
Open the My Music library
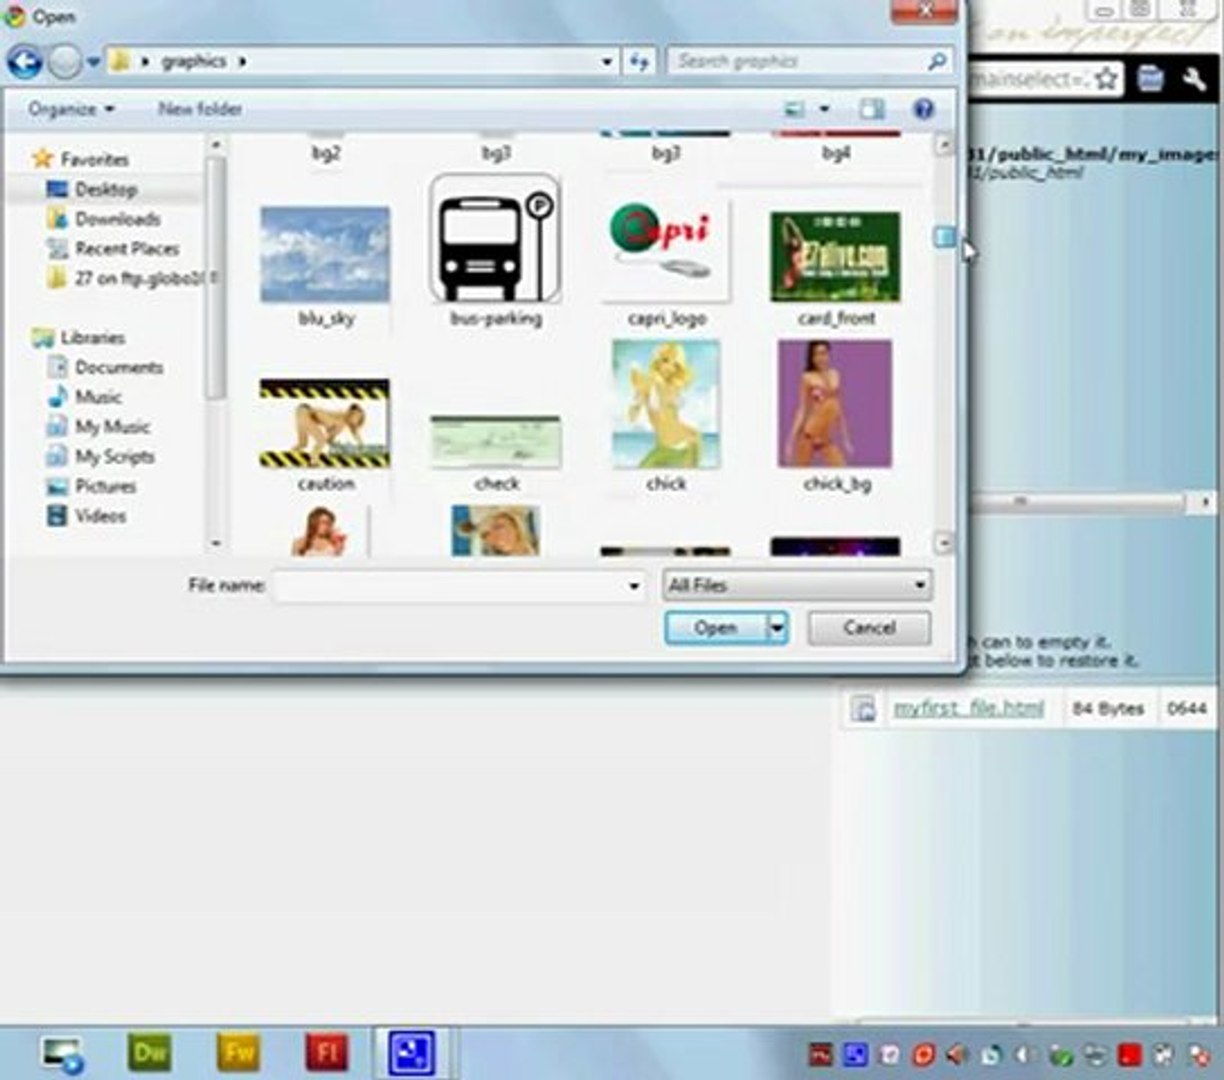click(x=99, y=427)
